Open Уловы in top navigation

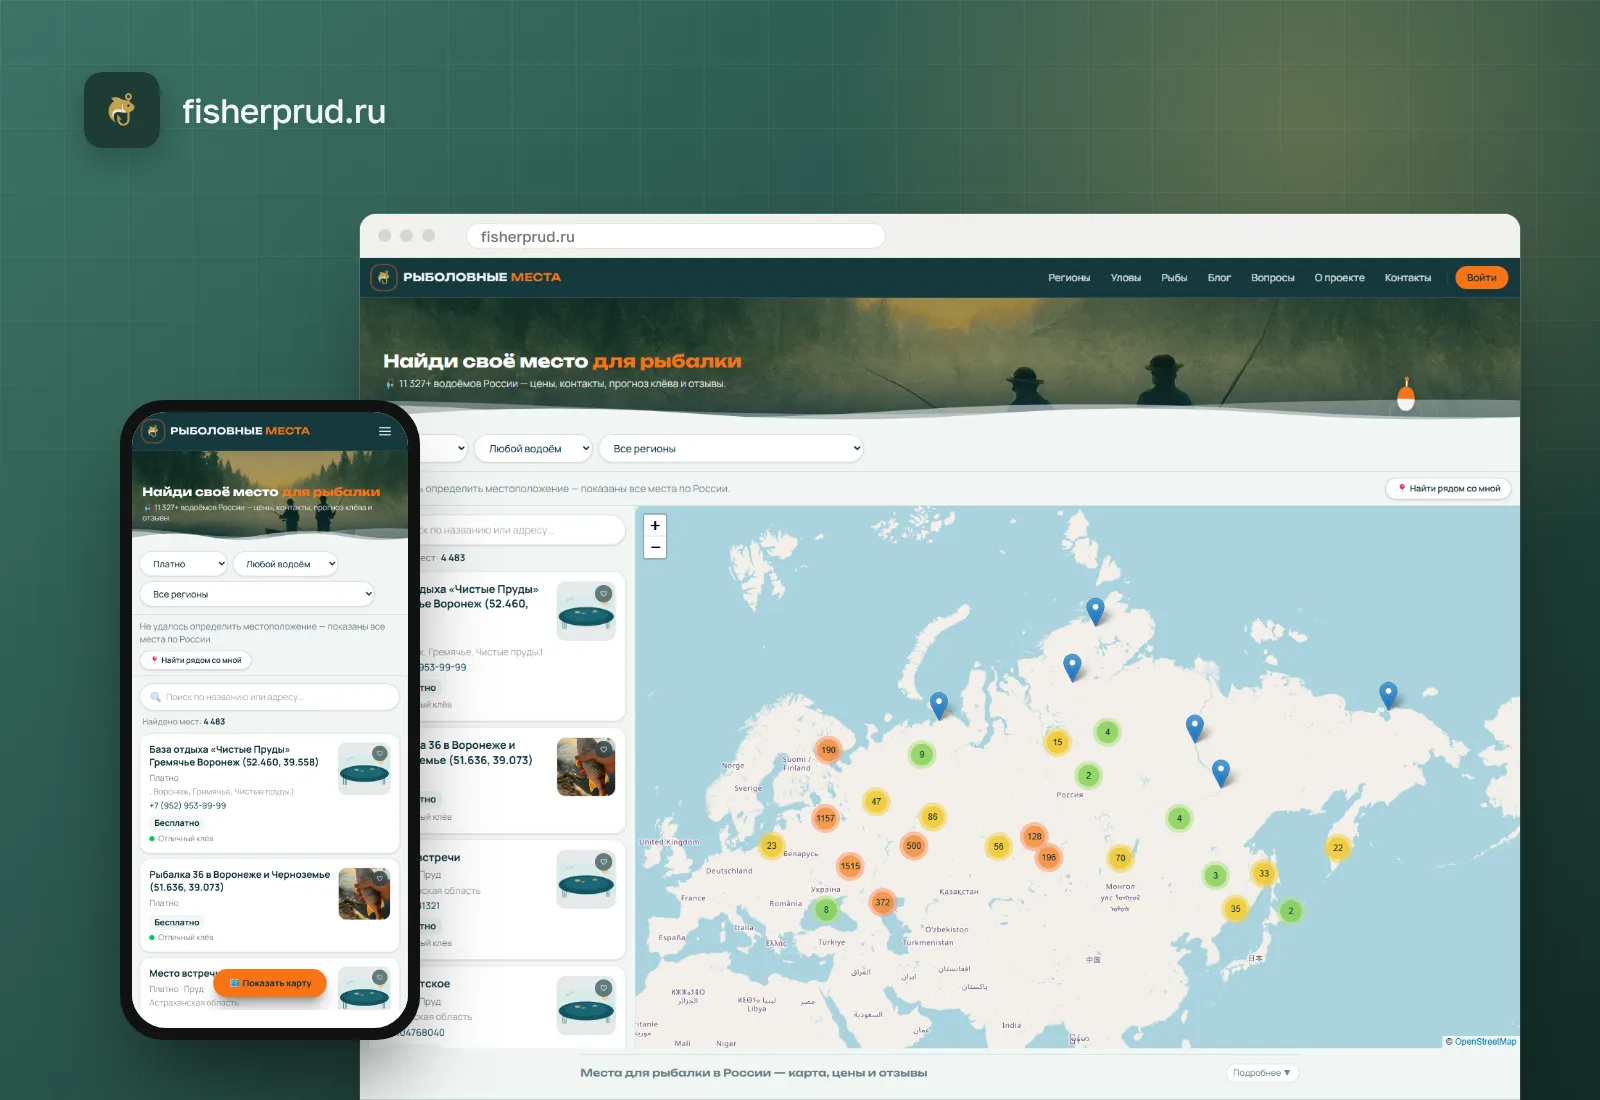[1126, 278]
